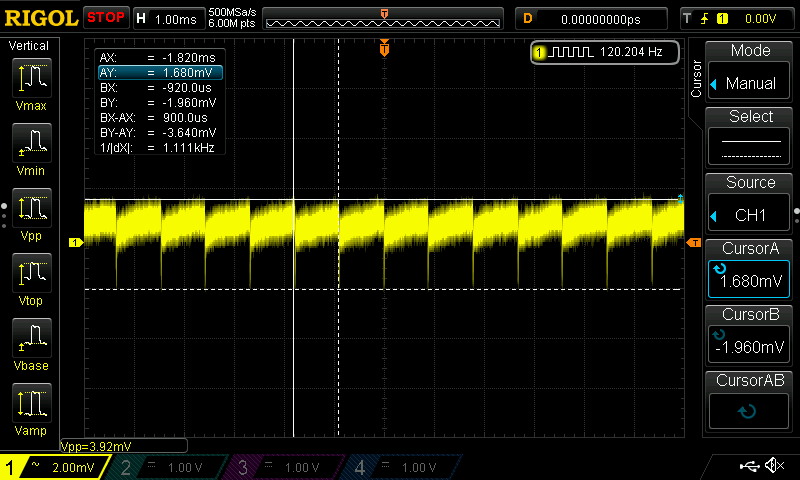Select the Vbase measurement icon

click(31, 338)
